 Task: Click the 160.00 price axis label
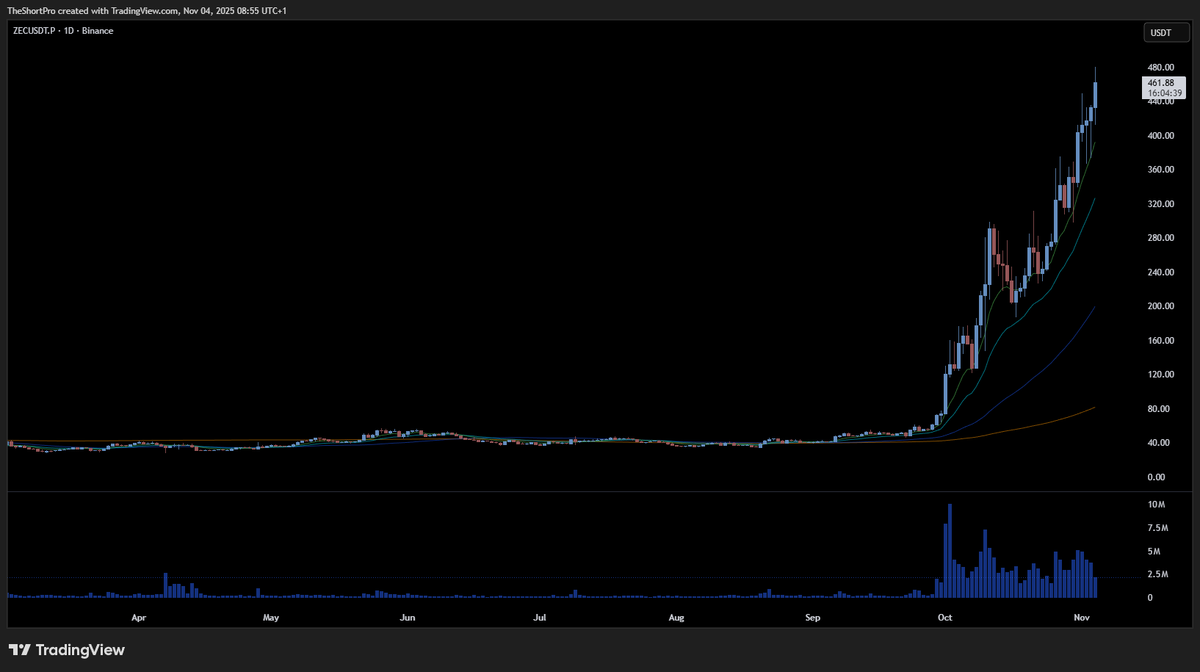pos(1160,341)
